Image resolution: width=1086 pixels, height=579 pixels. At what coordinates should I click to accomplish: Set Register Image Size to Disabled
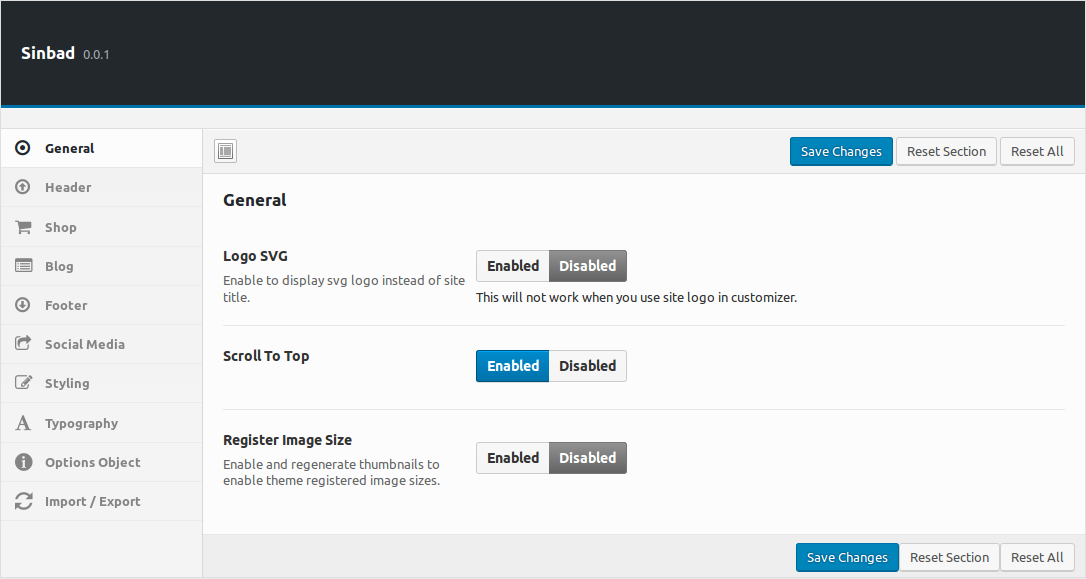click(587, 458)
